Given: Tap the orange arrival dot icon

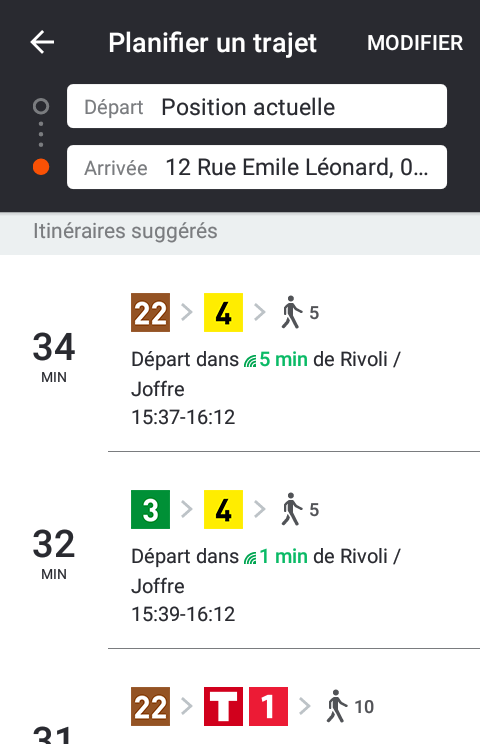Looking at the screenshot, I should point(41,167).
